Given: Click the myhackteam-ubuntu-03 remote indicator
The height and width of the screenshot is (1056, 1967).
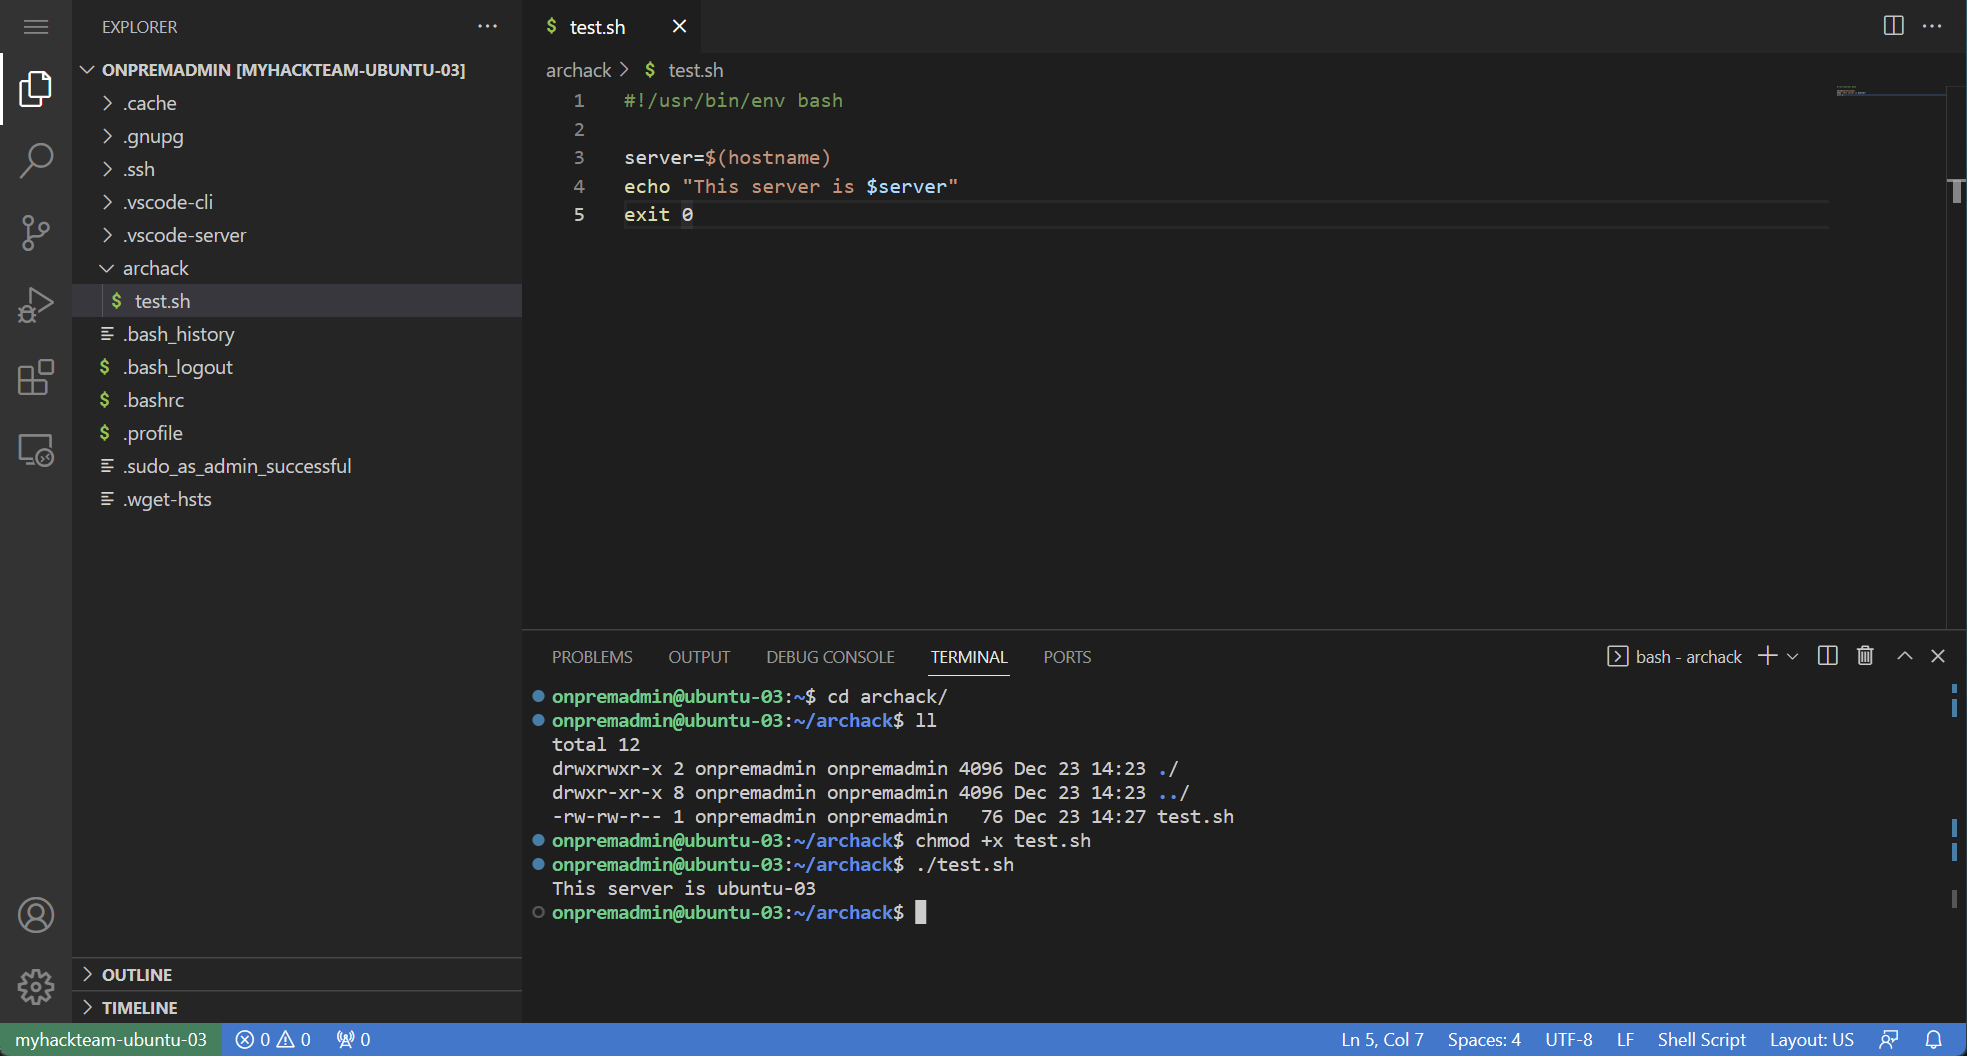Looking at the screenshot, I should tap(110, 1040).
